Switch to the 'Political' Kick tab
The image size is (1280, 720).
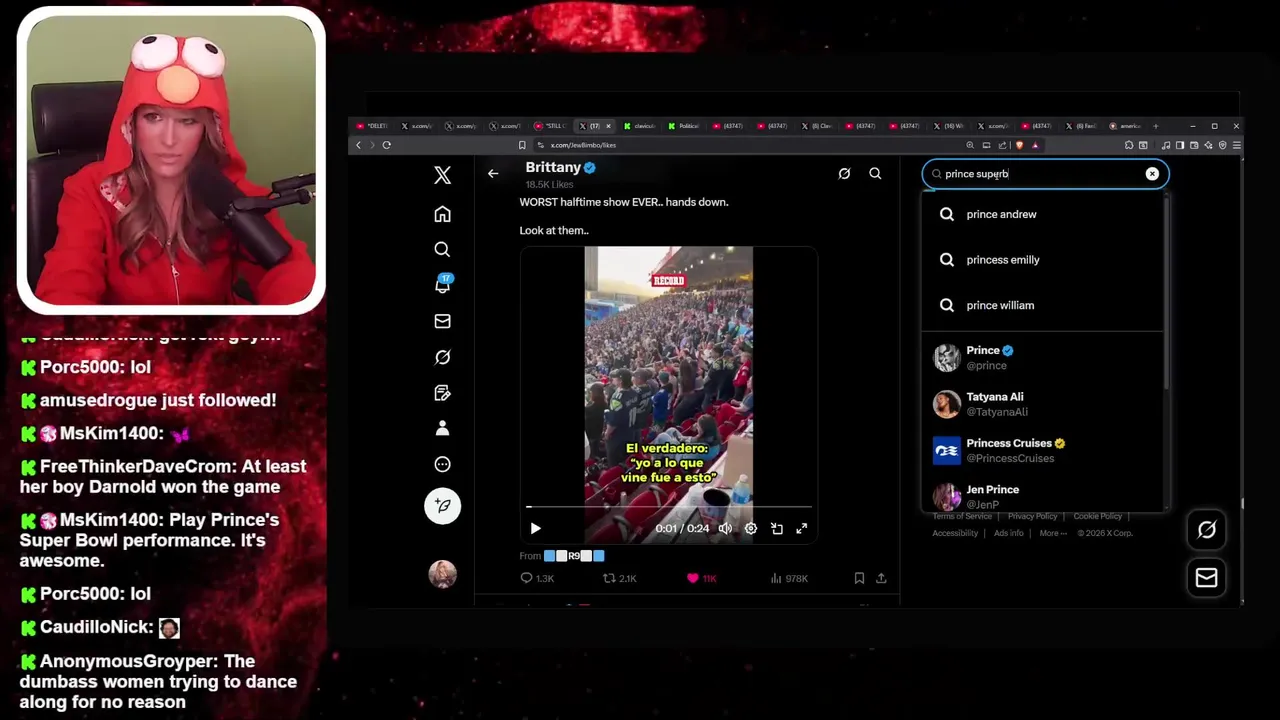(686, 126)
